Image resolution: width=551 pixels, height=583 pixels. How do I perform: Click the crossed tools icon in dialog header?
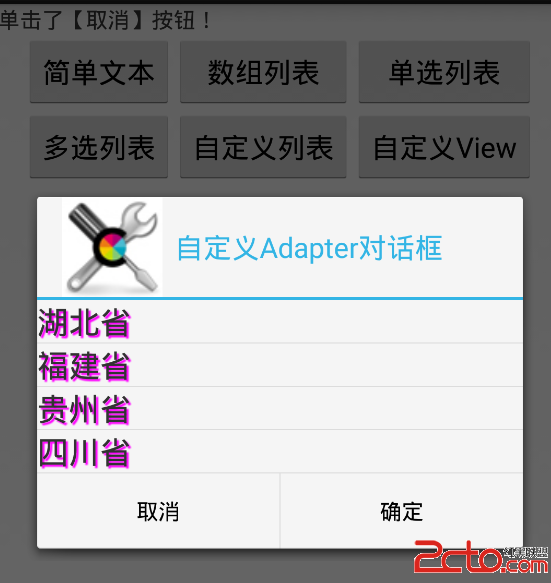click(112, 247)
